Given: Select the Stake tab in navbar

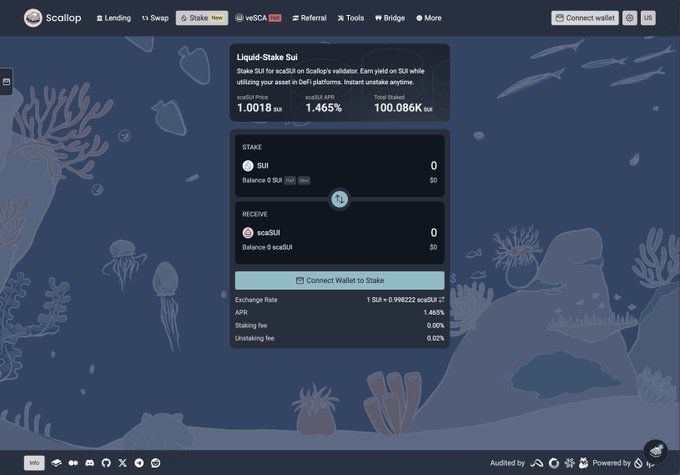Looking at the screenshot, I should tap(202, 18).
